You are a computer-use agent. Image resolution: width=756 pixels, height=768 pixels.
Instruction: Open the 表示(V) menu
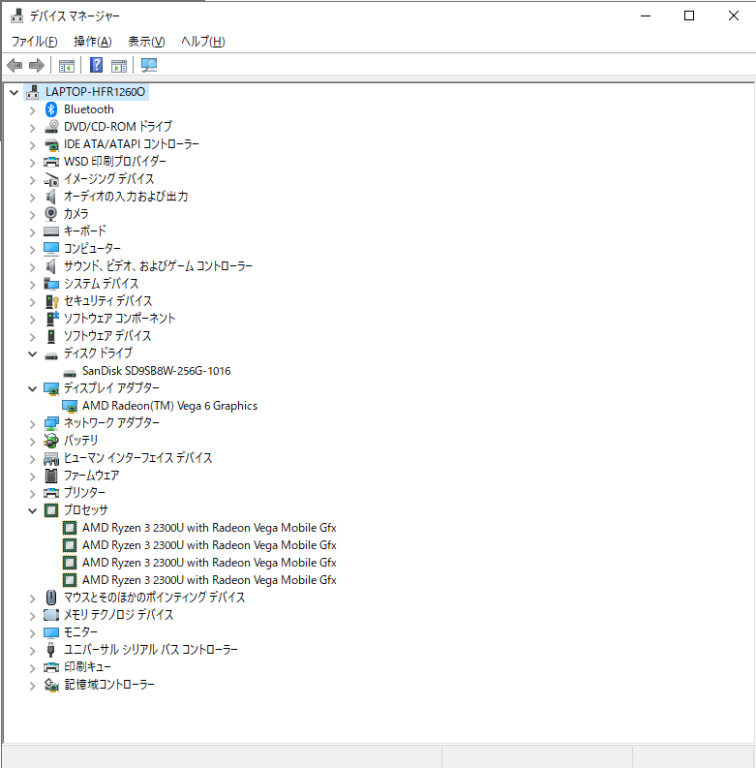146,42
